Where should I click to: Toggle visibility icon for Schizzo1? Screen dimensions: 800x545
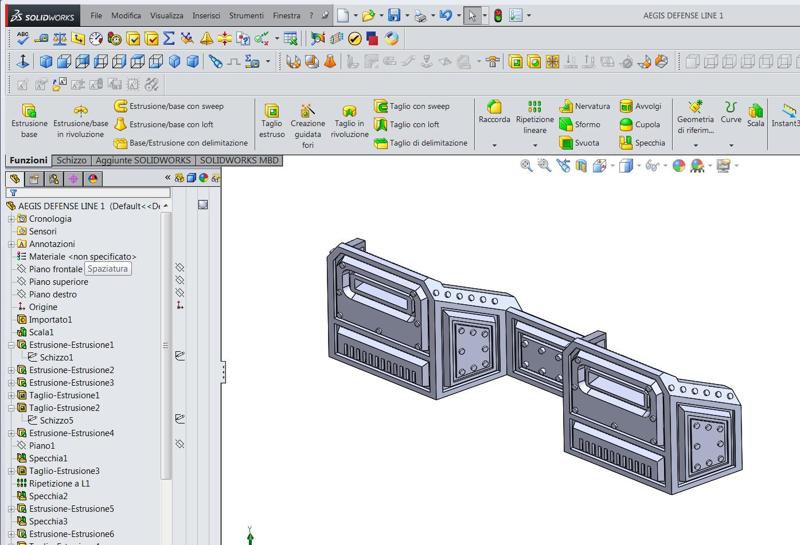(x=180, y=355)
